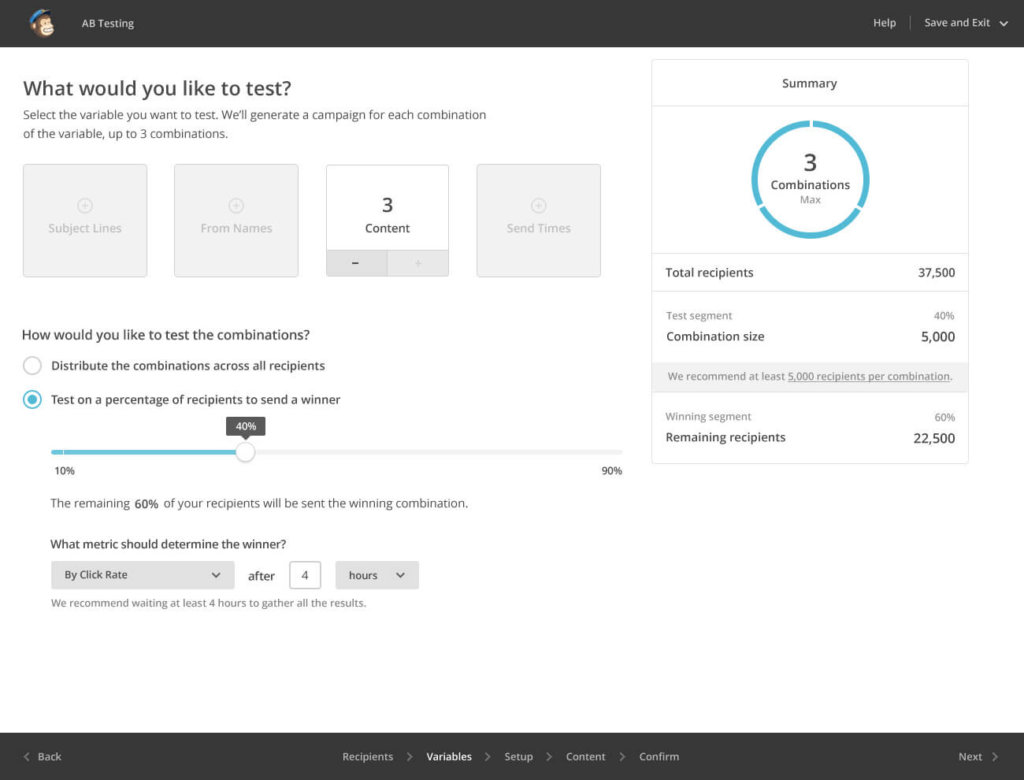Click the 40% test segment slider handle
This screenshot has height=780, width=1024.
[x=246, y=452]
